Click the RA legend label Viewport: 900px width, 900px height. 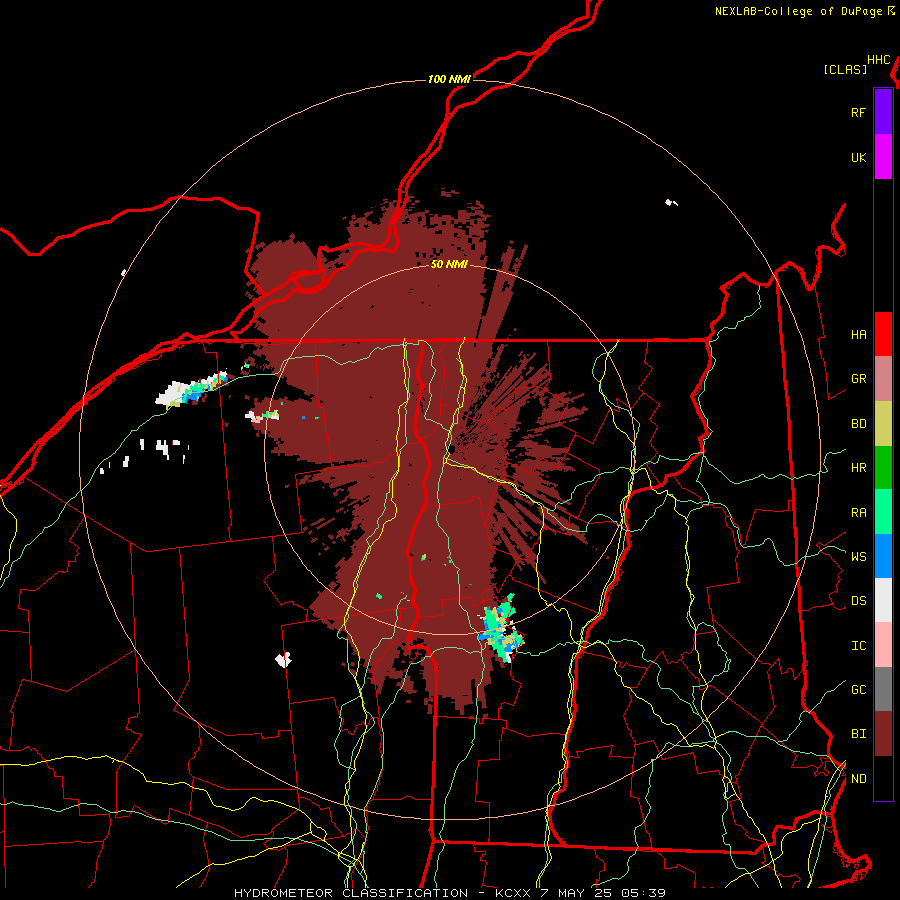[x=858, y=512]
